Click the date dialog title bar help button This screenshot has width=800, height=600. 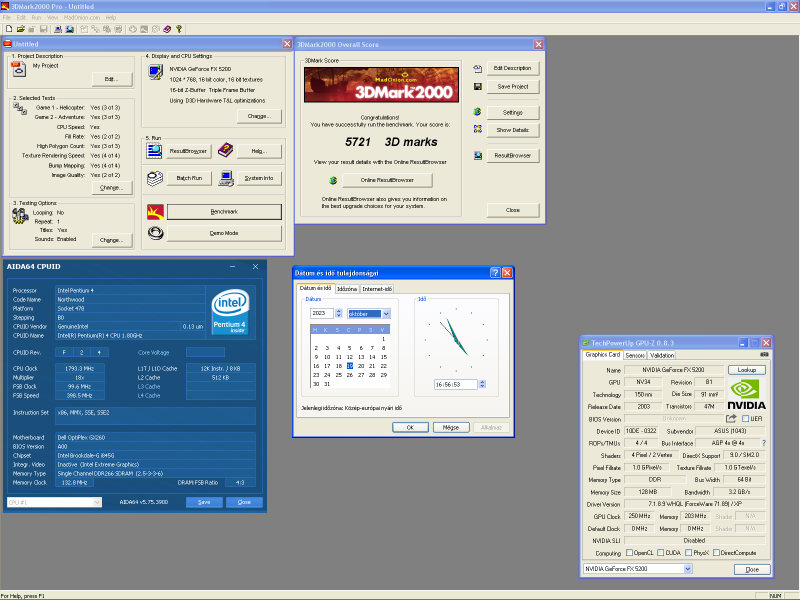[x=495, y=272]
